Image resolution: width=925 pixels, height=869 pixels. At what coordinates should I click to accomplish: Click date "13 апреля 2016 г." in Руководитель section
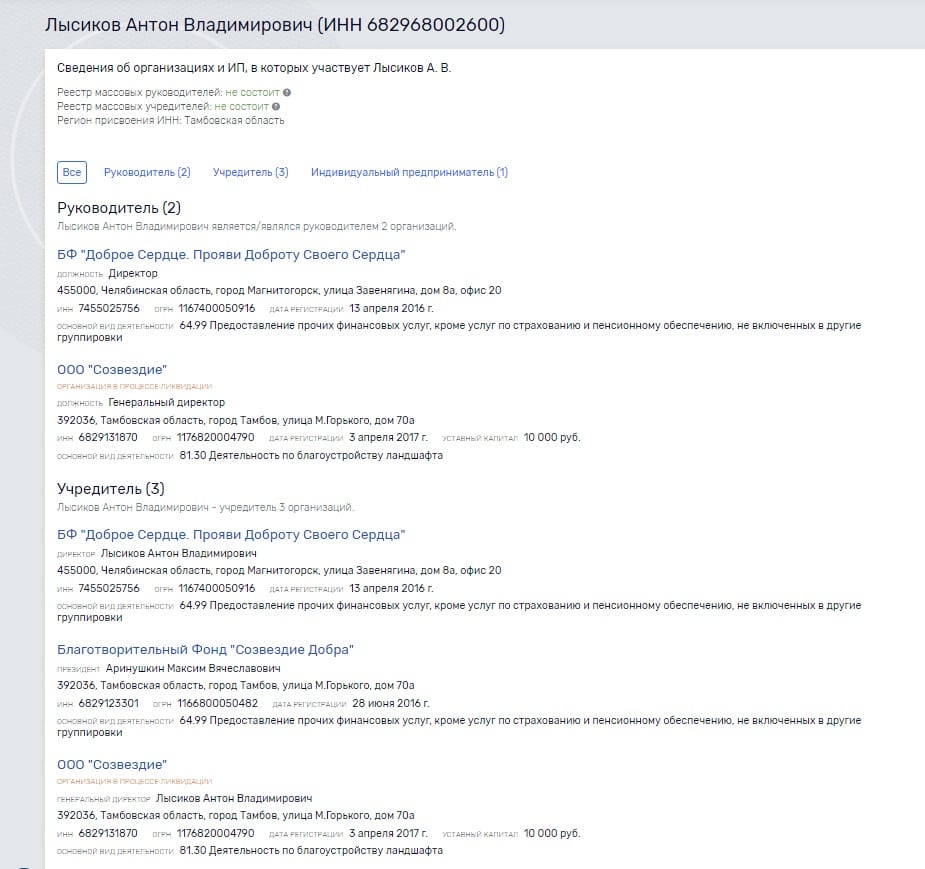391,309
